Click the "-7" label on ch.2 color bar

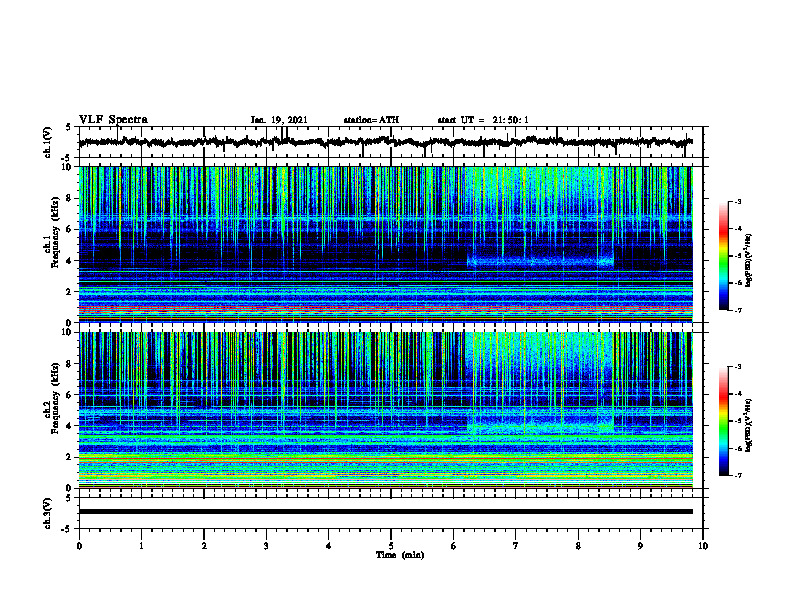point(738,475)
